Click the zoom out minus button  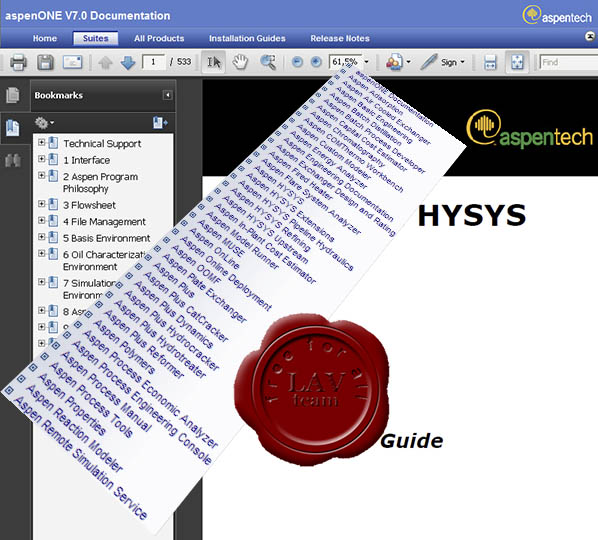[297, 62]
